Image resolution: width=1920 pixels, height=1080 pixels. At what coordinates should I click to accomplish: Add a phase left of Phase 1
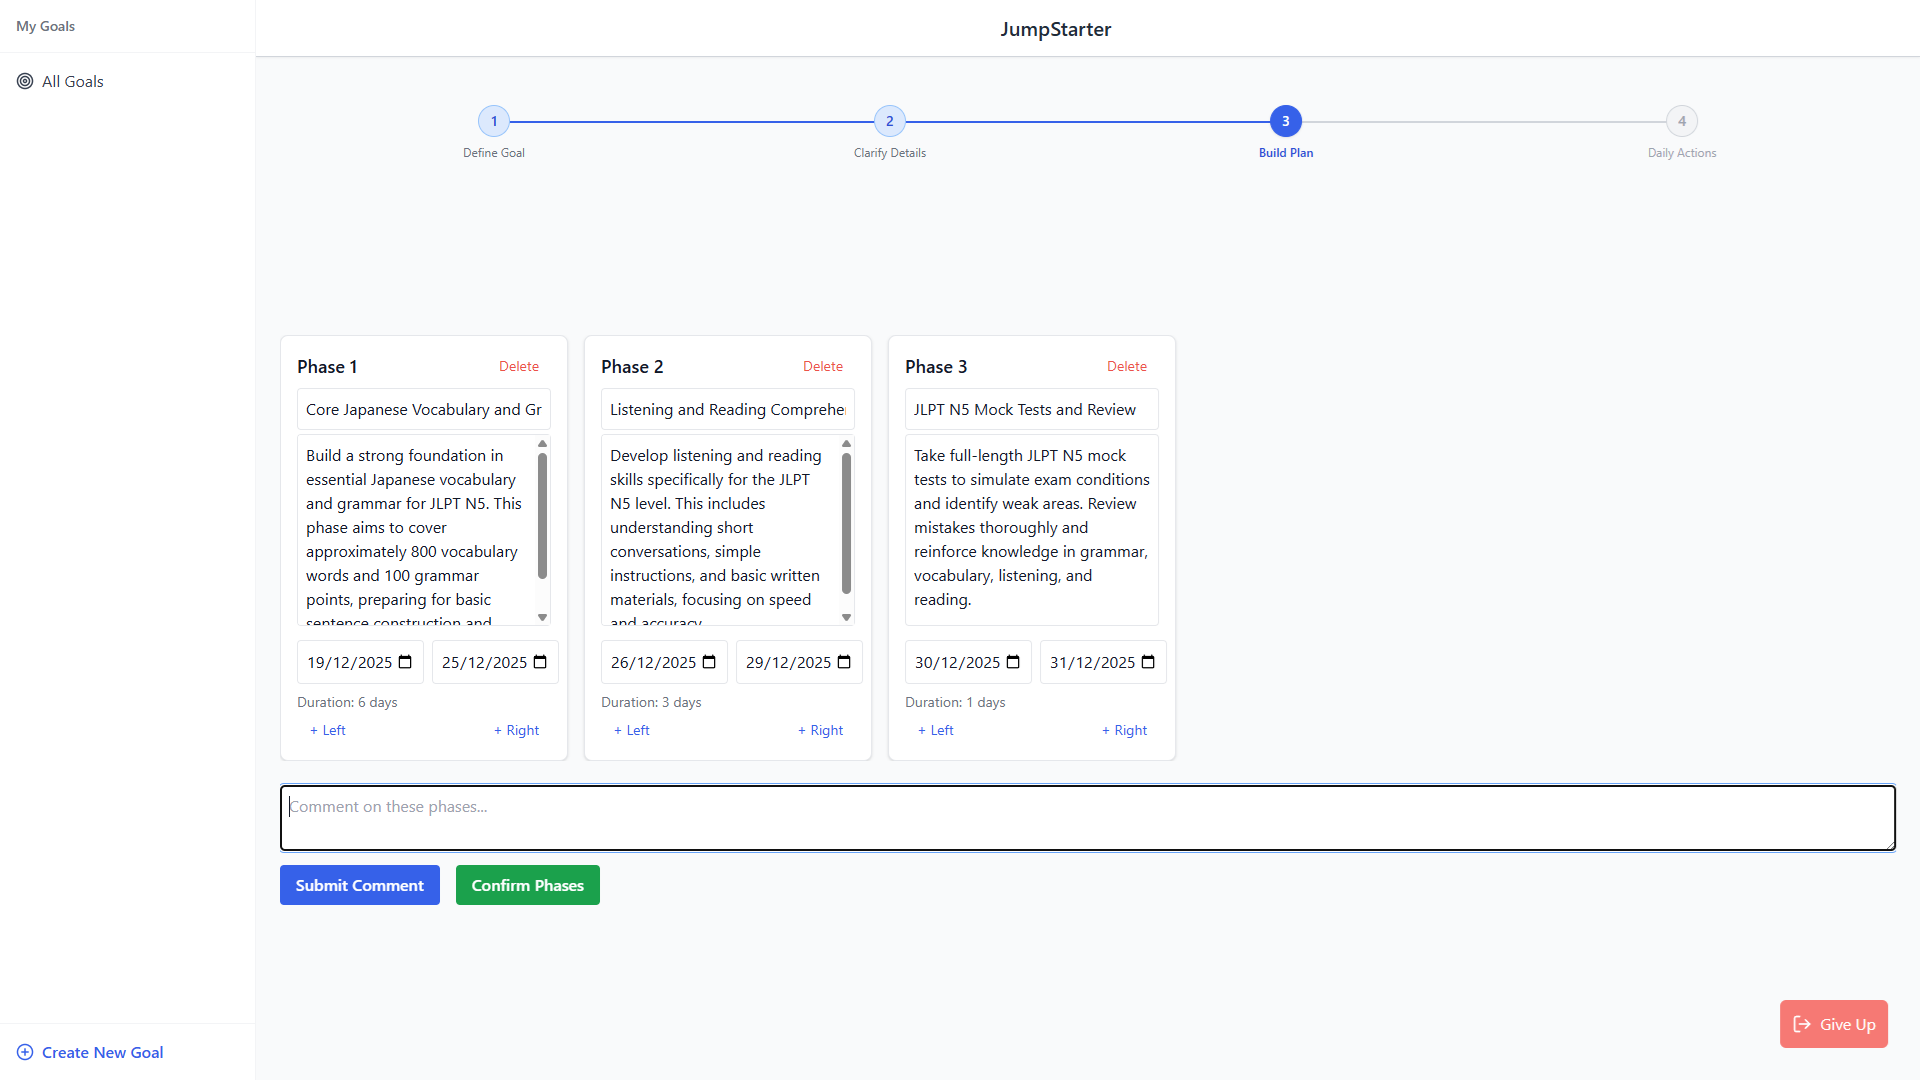click(x=327, y=730)
